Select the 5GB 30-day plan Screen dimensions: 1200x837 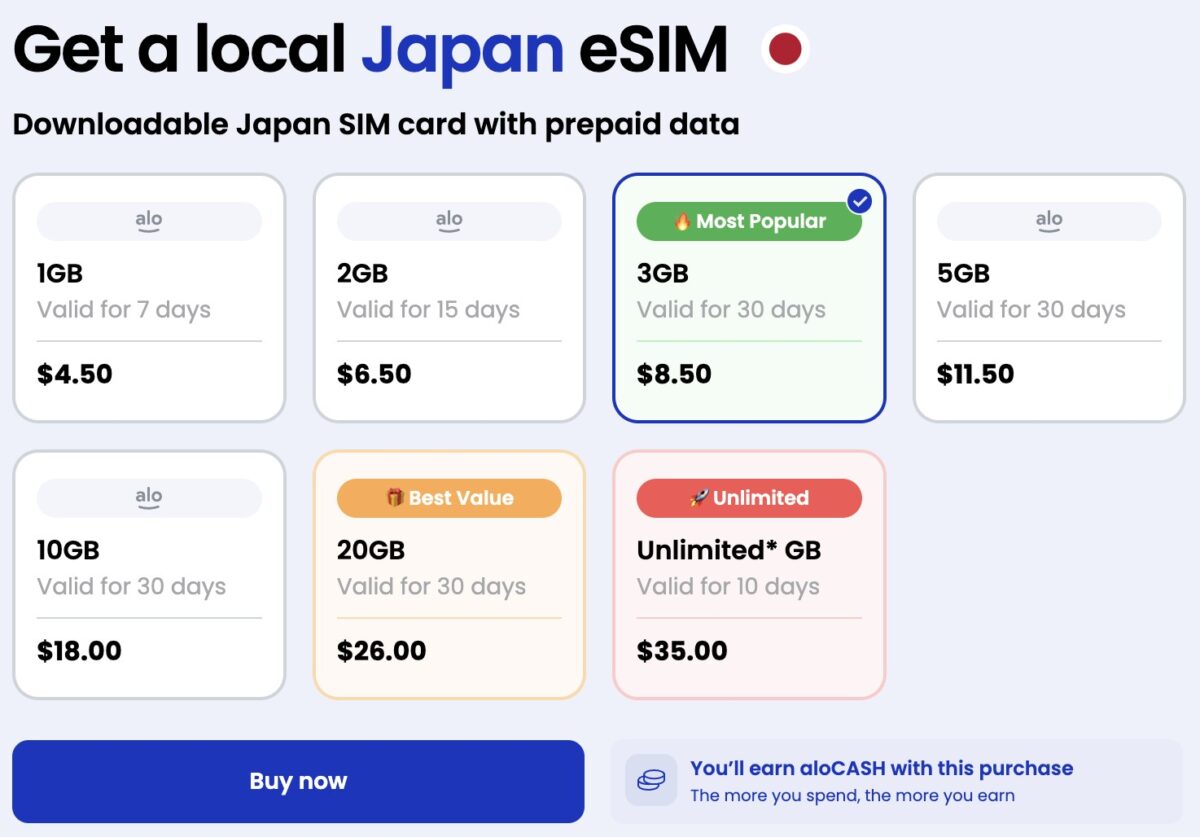(x=1048, y=296)
